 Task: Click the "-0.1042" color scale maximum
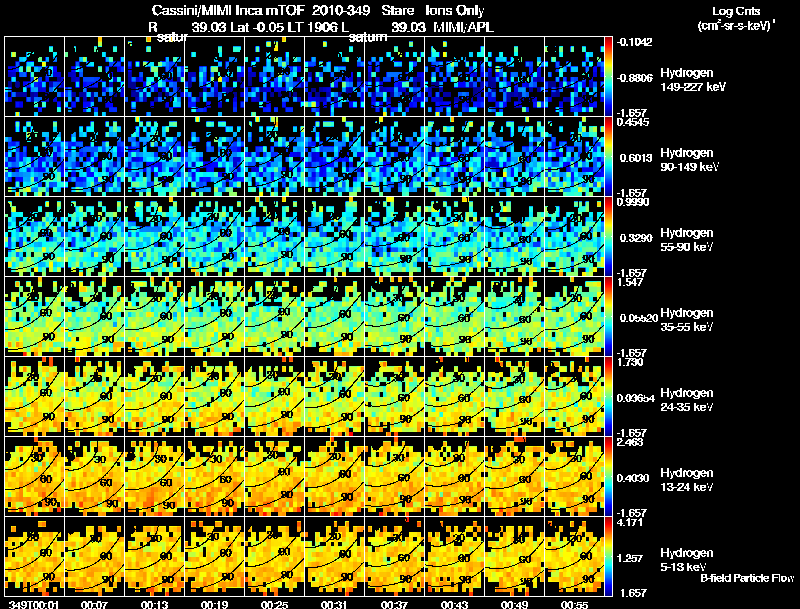pos(635,42)
